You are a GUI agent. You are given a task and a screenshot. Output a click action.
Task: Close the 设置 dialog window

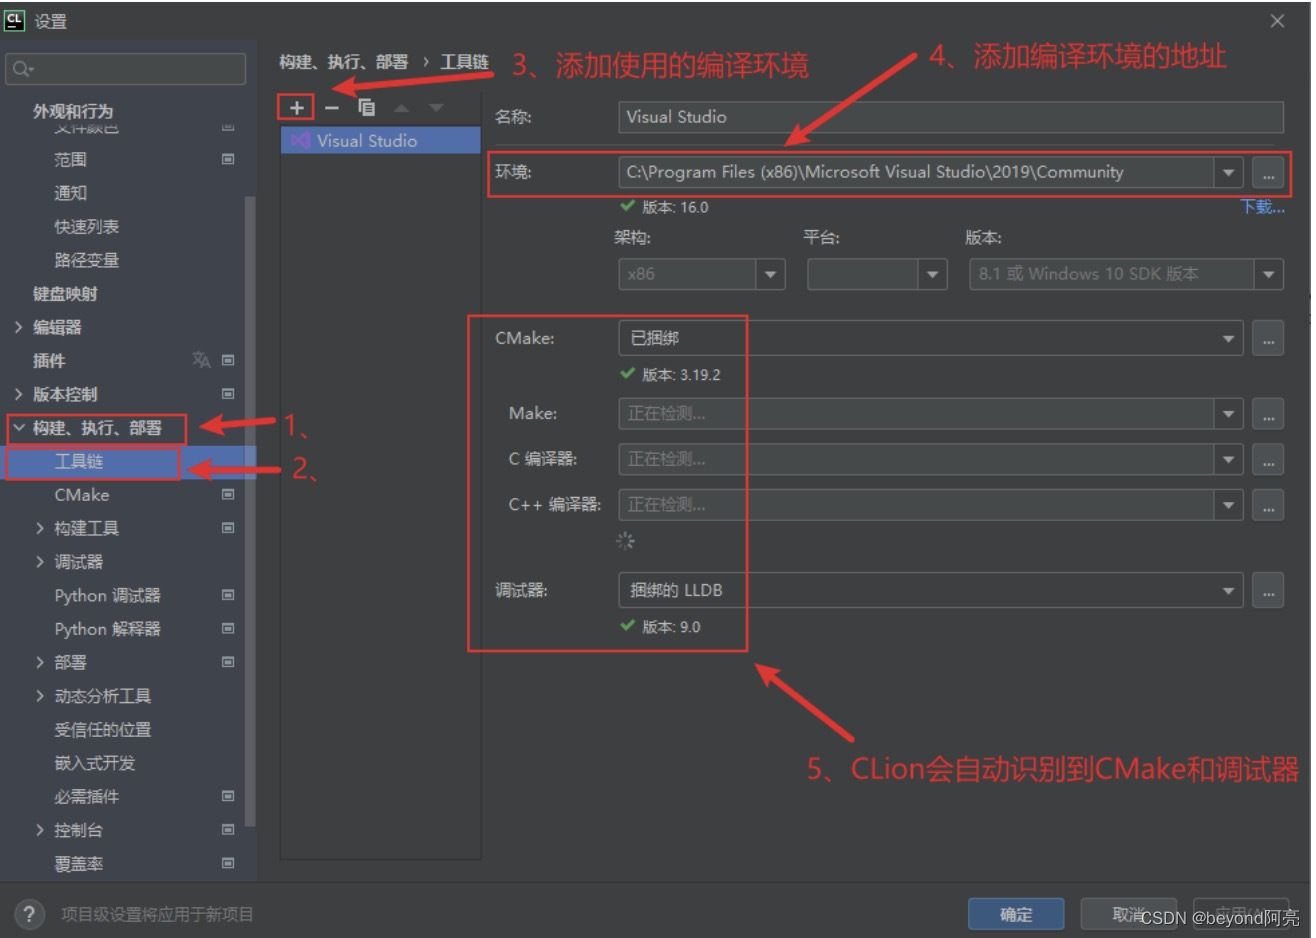(1277, 21)
